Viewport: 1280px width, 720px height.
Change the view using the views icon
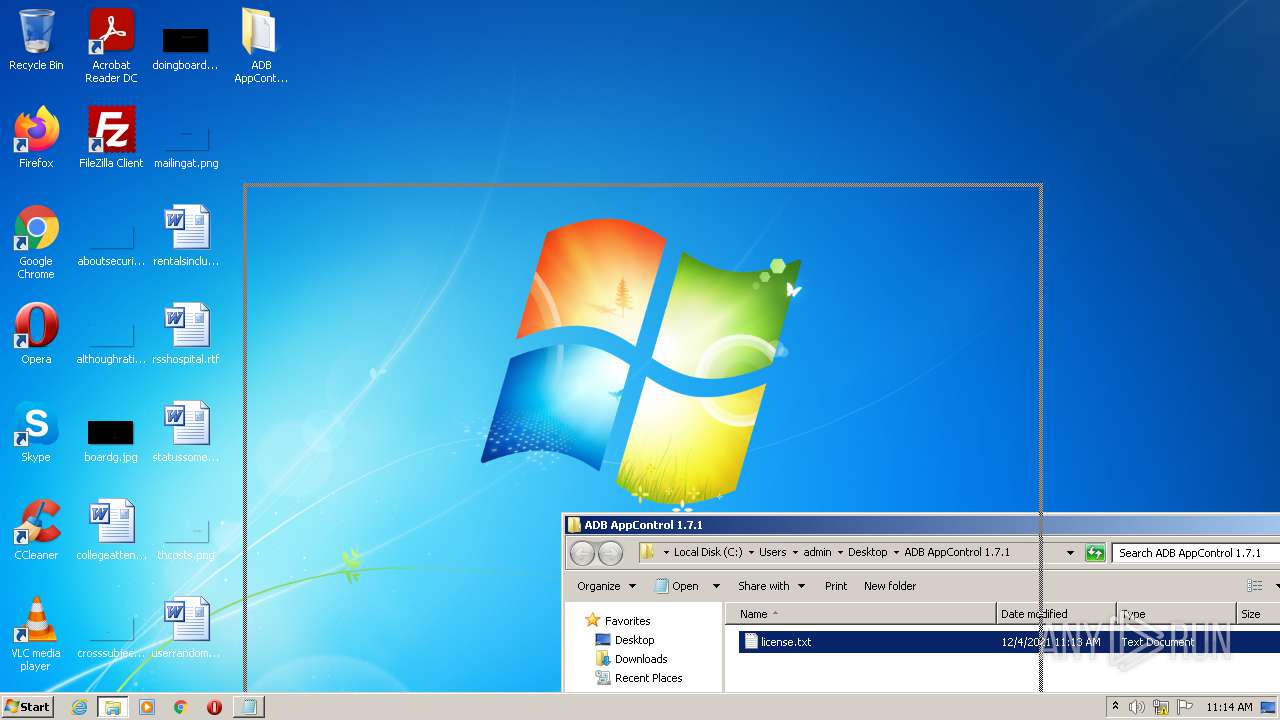pyautogui.click(x=1254, y=586)
